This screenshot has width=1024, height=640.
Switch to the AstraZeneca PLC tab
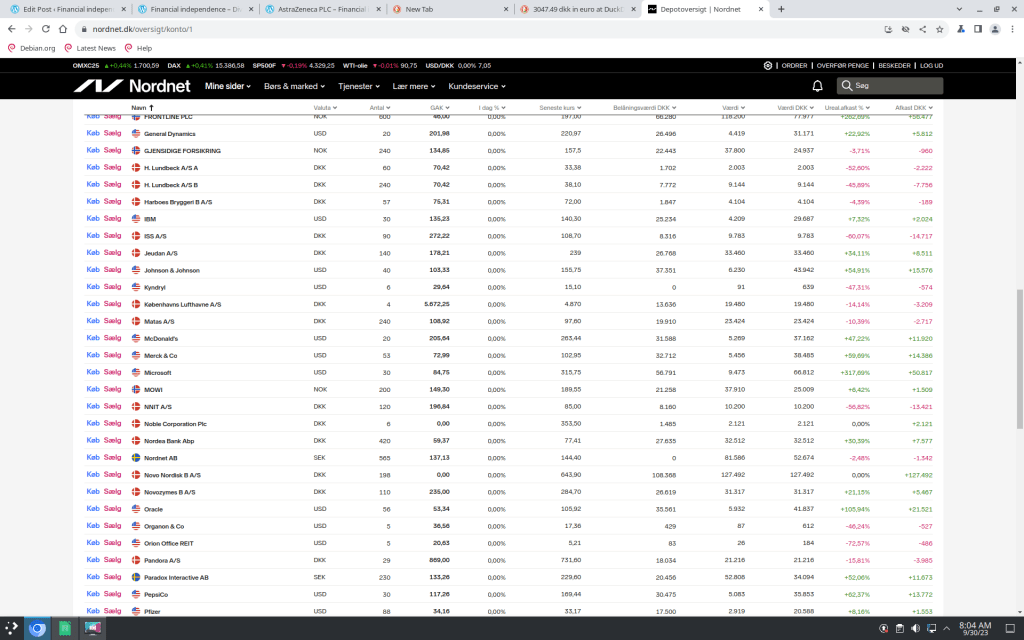tap(320, 9)
